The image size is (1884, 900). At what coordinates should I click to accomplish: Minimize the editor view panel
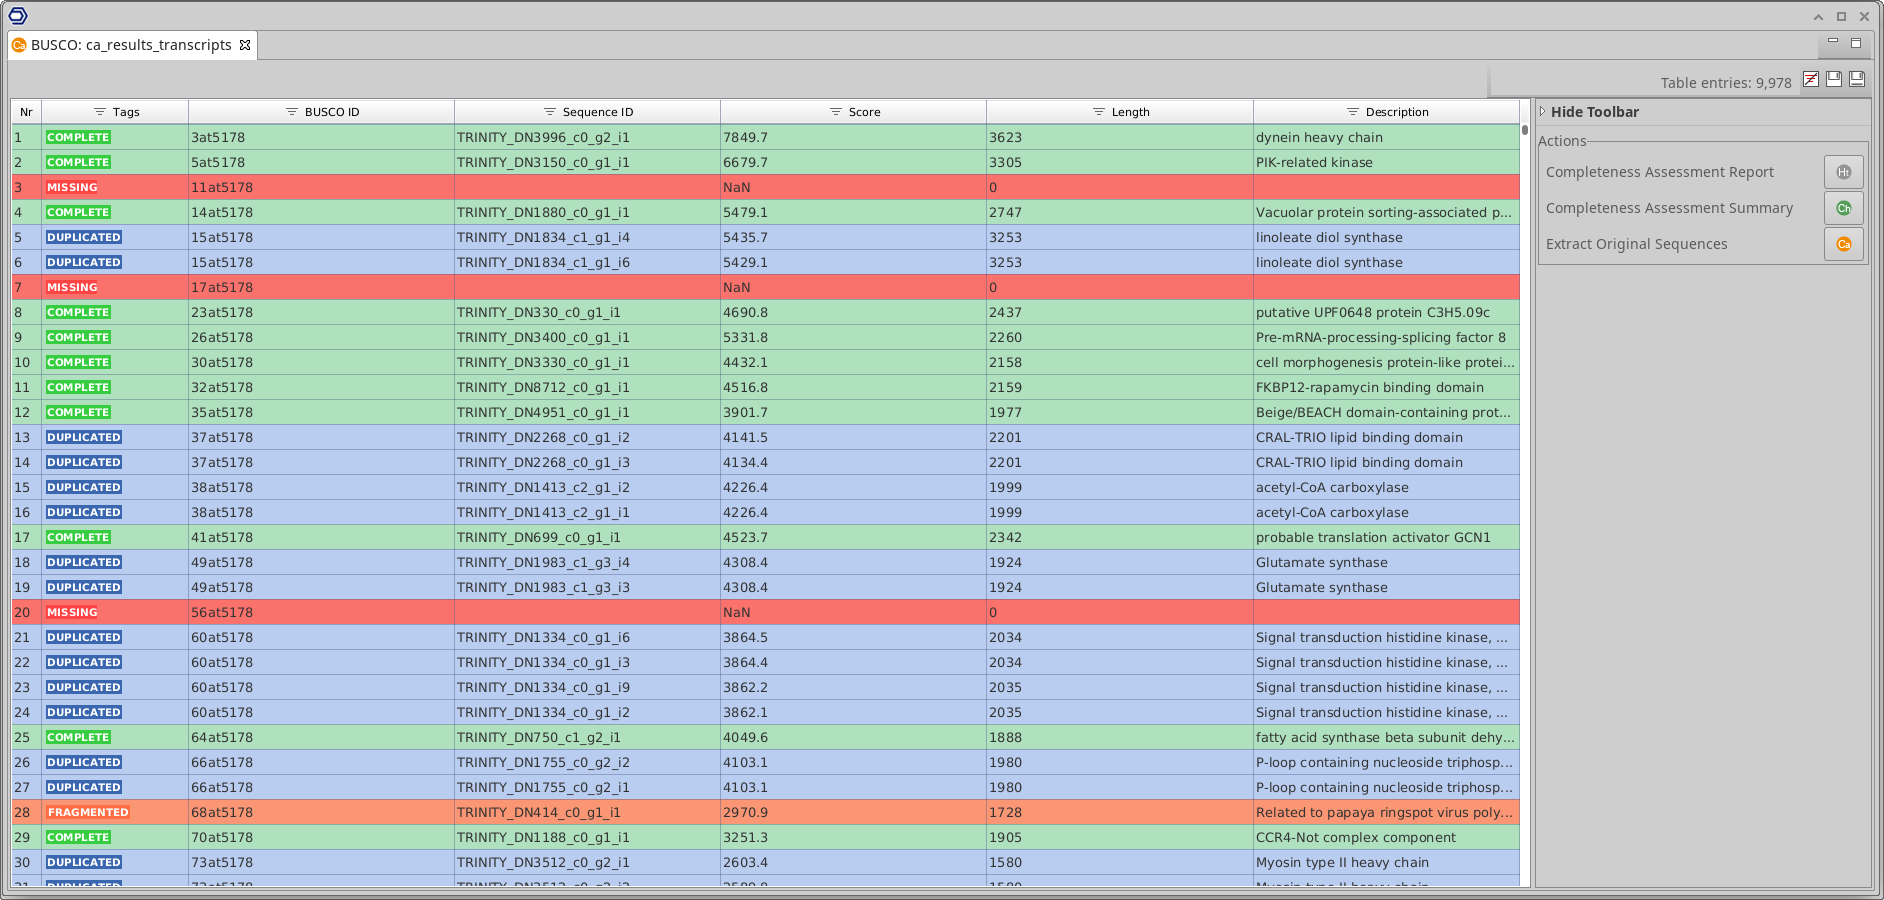1833,42
